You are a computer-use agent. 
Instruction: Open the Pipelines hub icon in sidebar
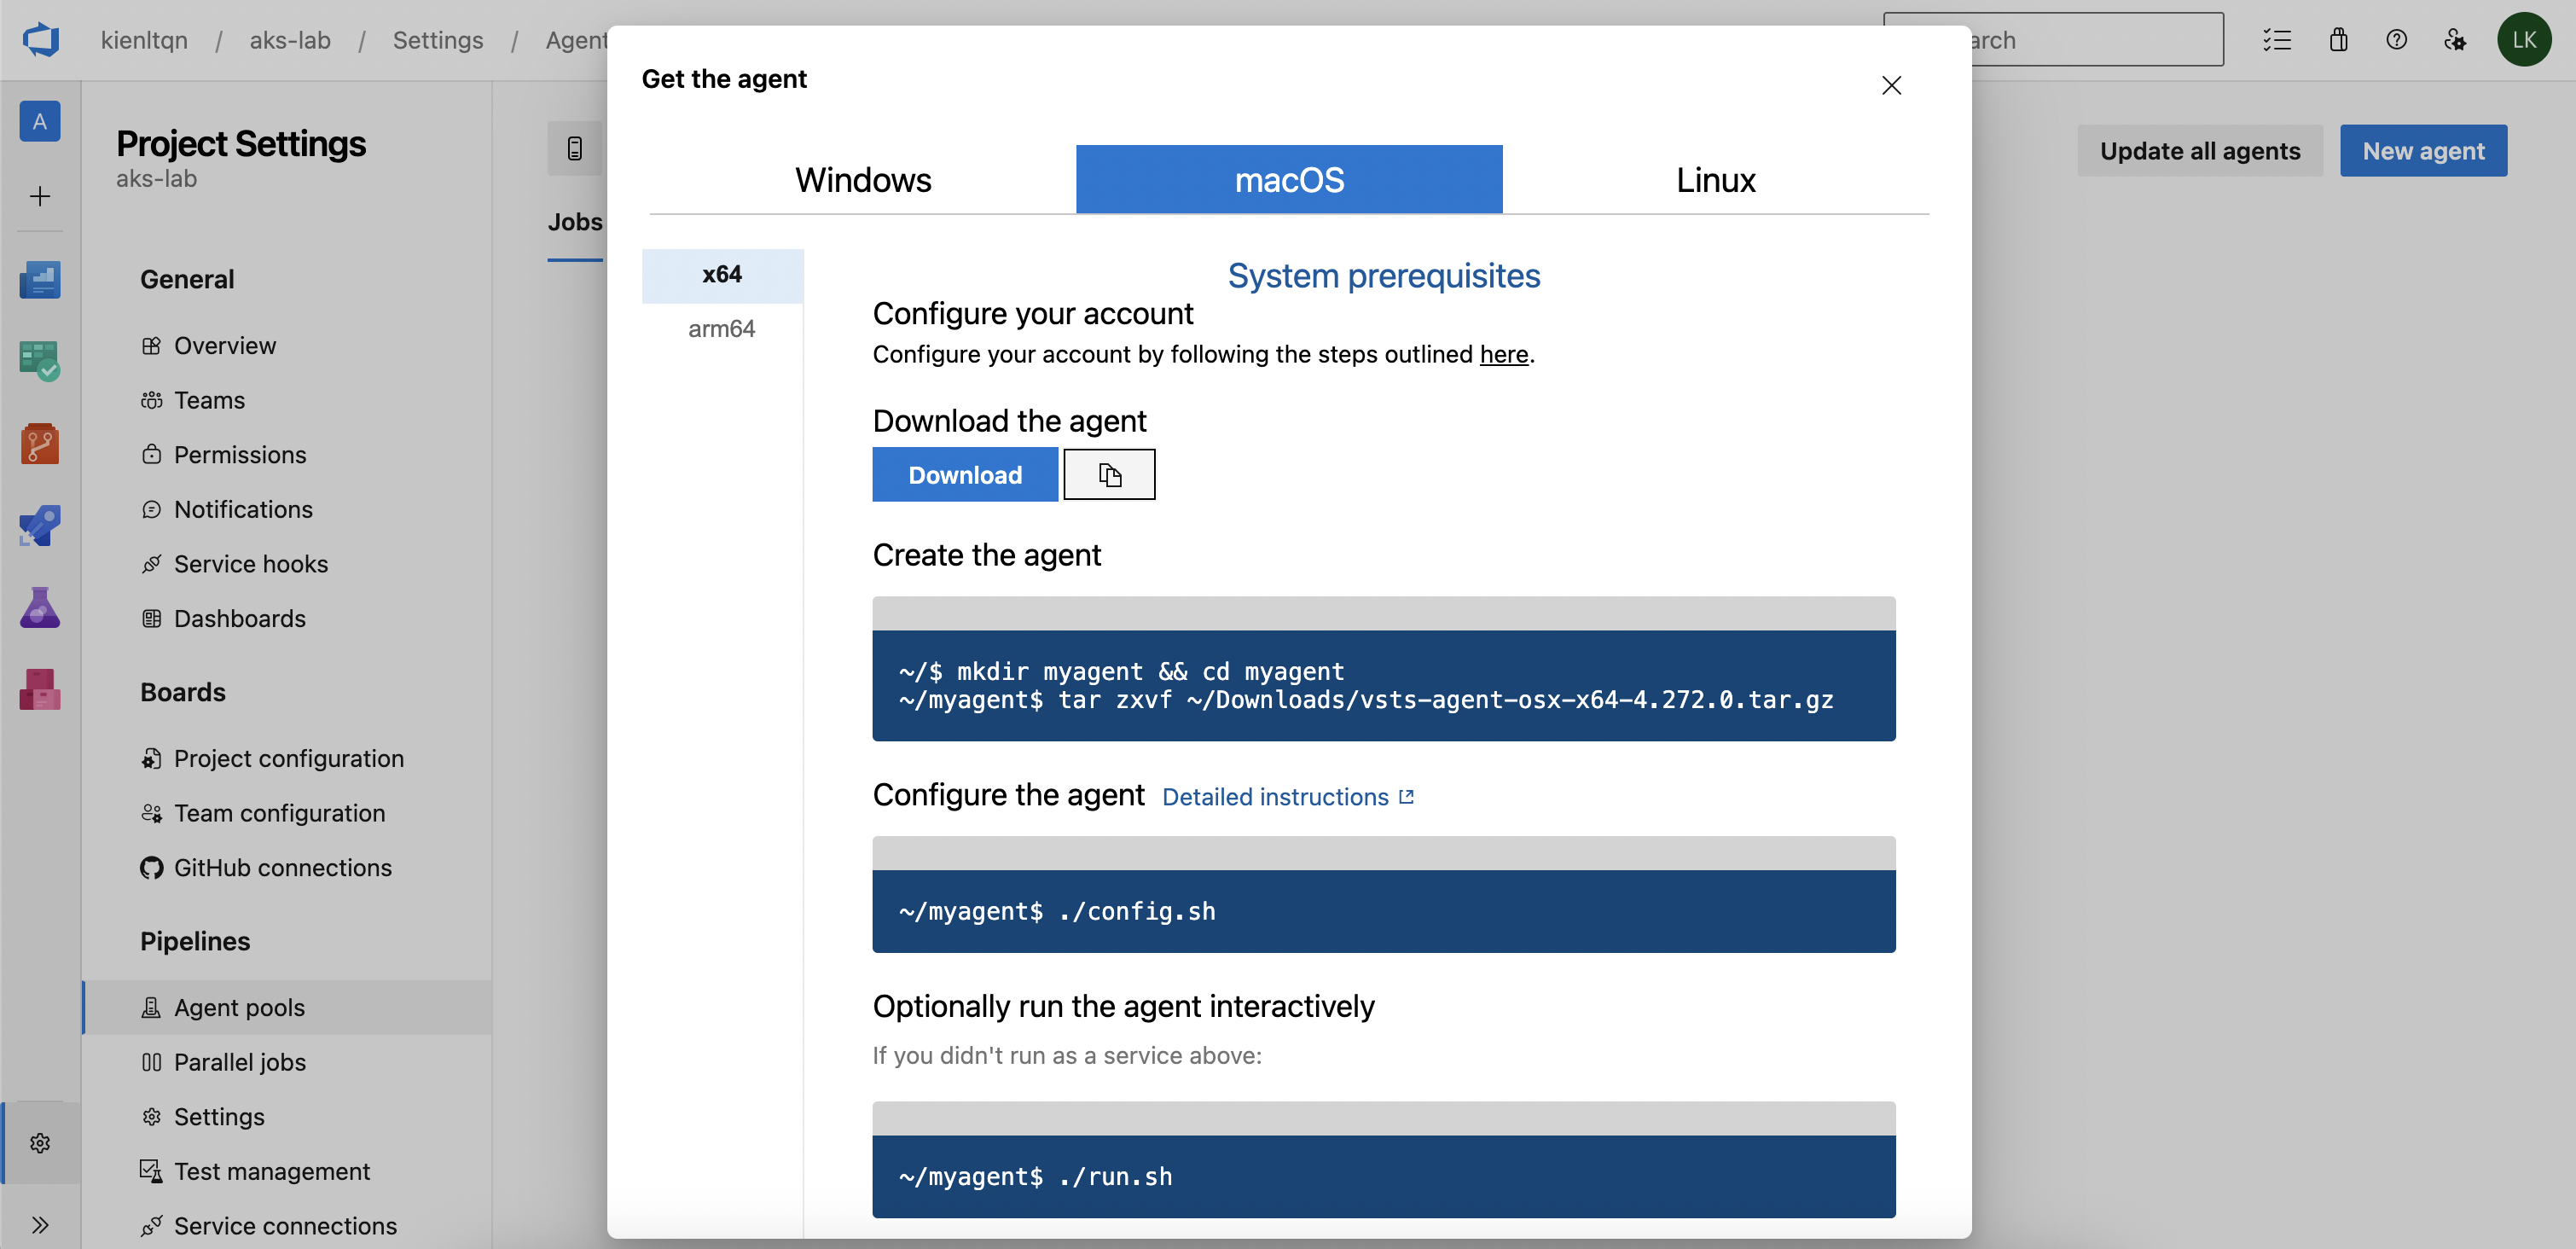point(40,525)
